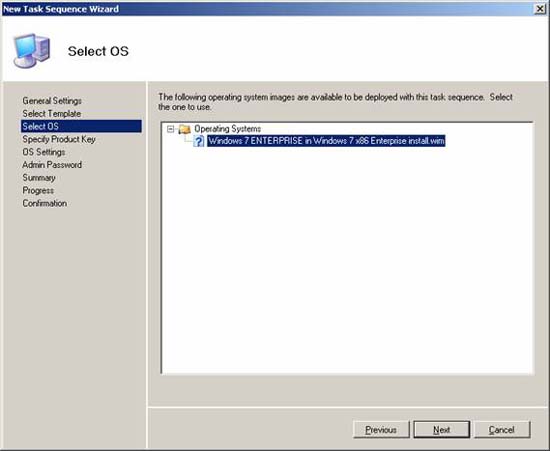Open the OS Settings step

pos(44,152)
